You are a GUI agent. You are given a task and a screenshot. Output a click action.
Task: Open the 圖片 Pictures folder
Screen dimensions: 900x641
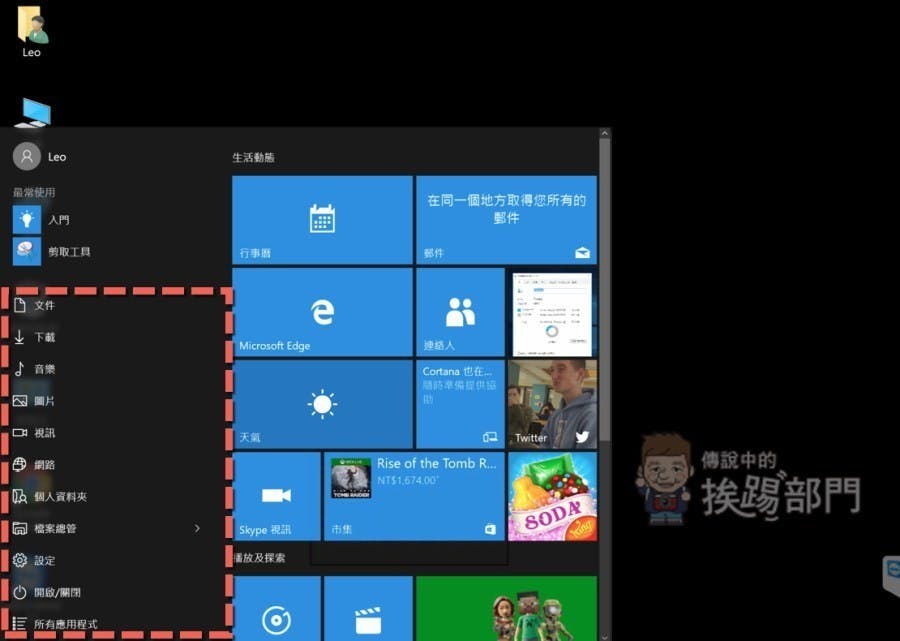pyautogui.click(x=34, y=401)
